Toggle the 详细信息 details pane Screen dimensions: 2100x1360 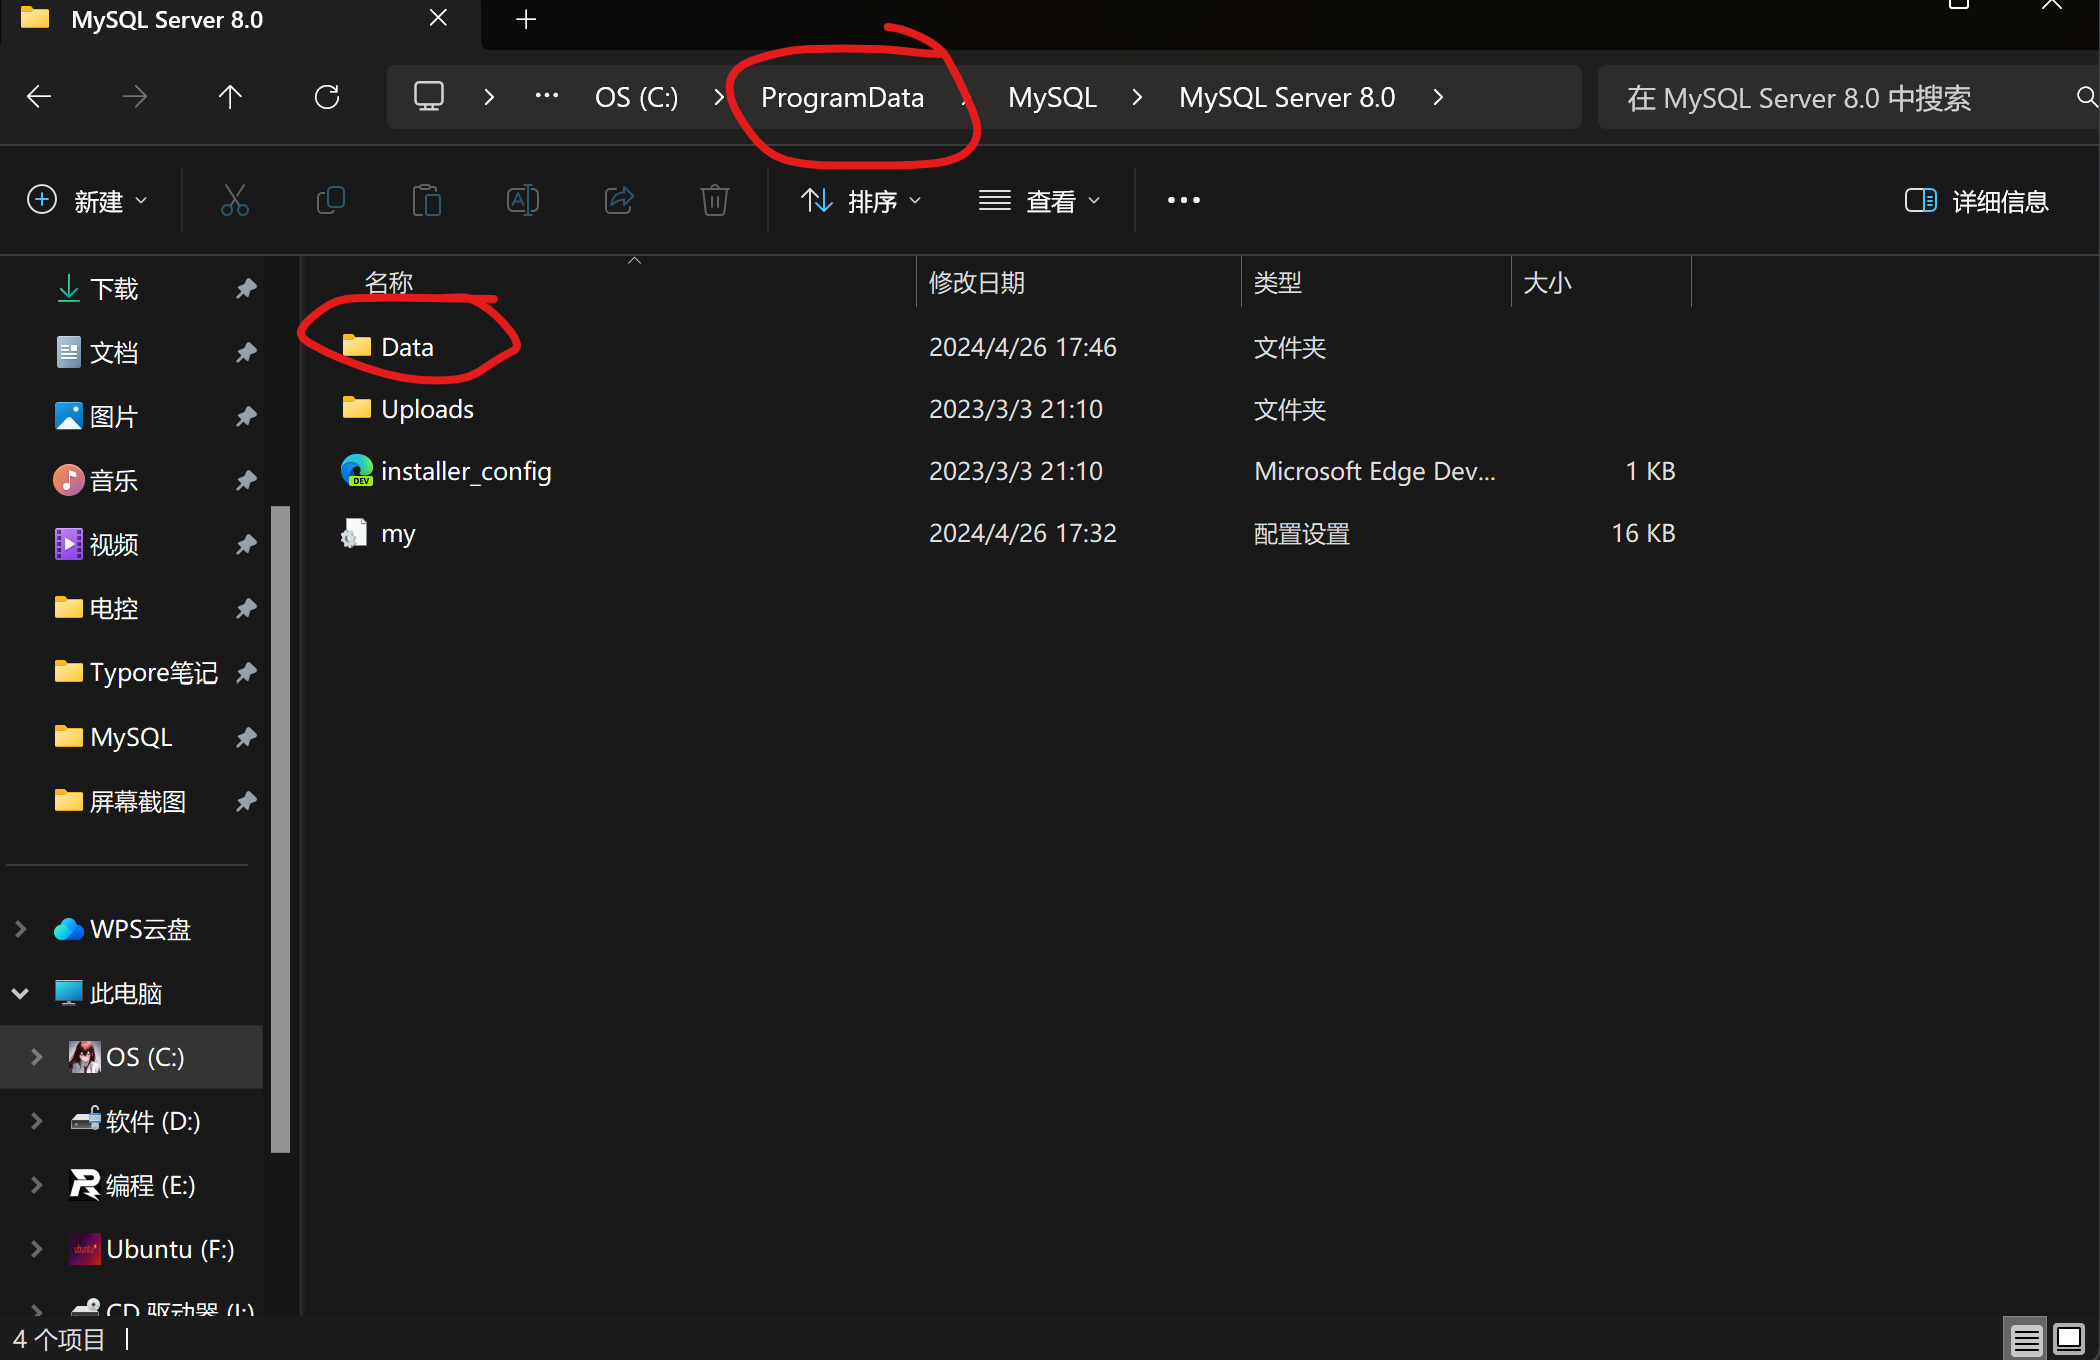coord(1977,201)
